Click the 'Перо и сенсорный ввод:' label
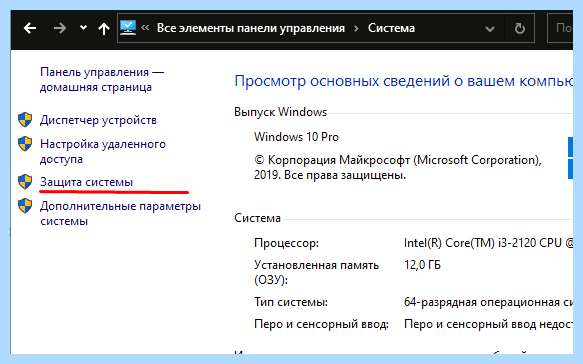Image resolution: width=583 pixels, height=364 pixels. pos(321,324)
